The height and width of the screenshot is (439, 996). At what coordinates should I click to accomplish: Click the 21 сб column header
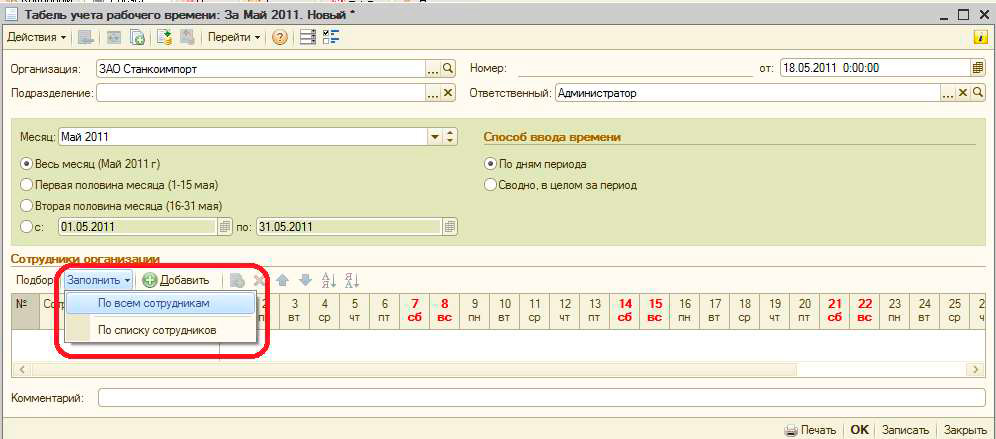click(x=835, y=311)
